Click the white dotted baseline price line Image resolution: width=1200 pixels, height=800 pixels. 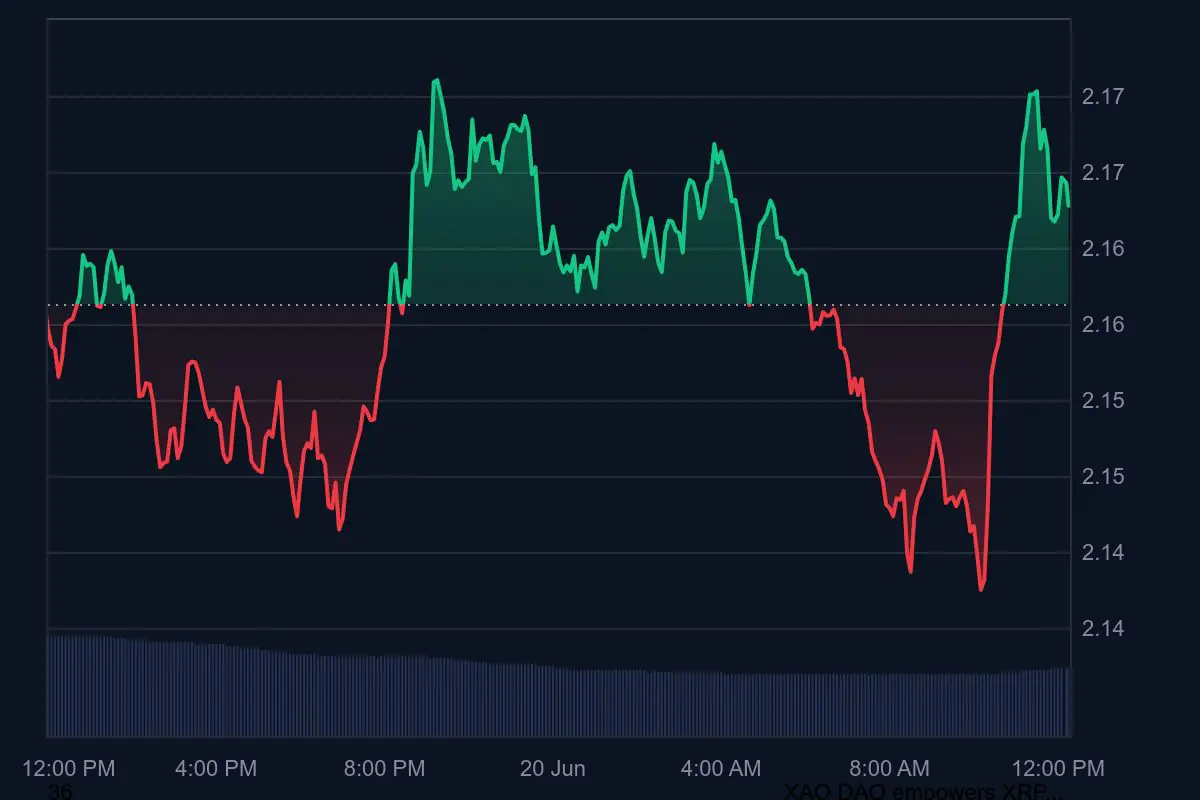pyautogui.click(x=600, y=304)
